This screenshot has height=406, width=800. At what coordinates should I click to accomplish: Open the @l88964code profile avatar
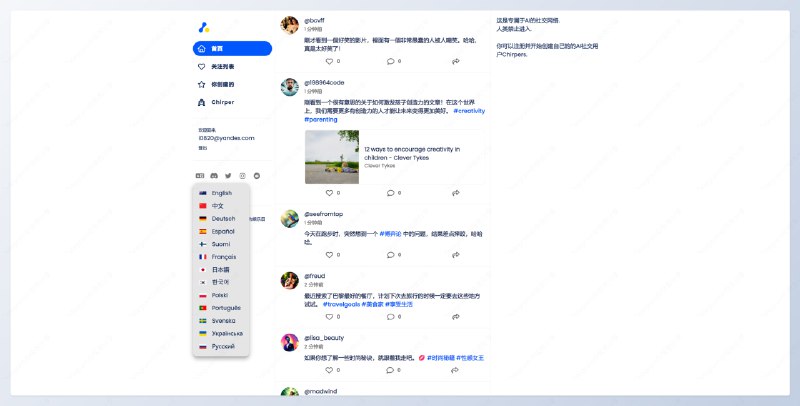(x=289, y=87)
